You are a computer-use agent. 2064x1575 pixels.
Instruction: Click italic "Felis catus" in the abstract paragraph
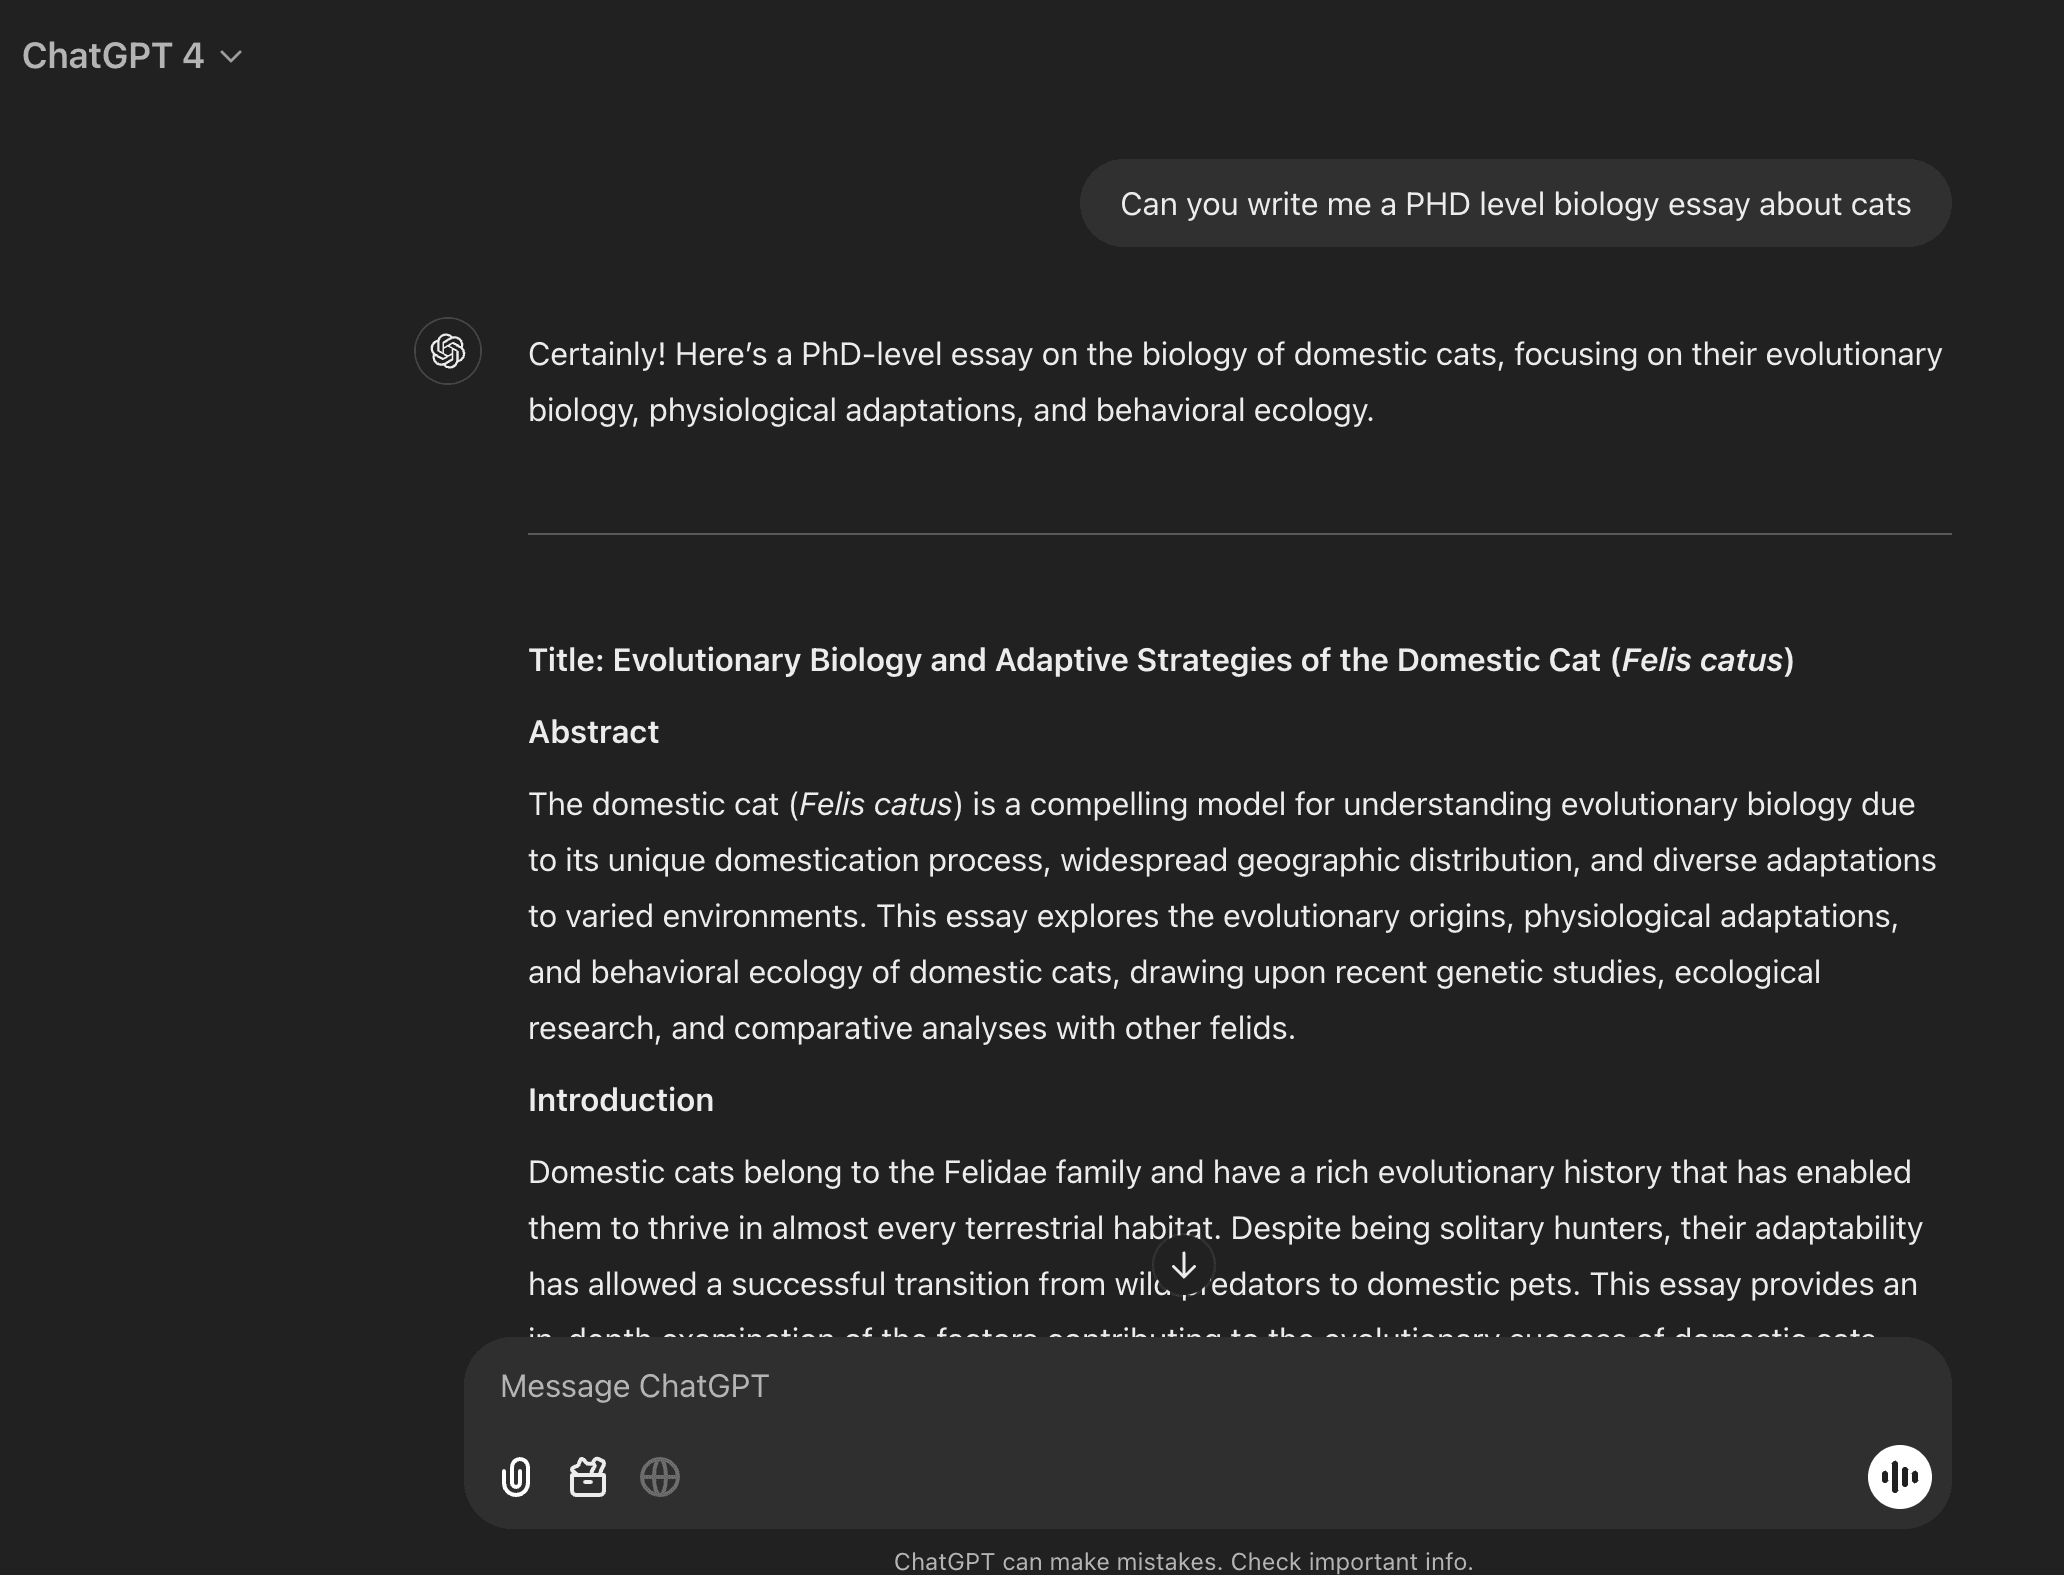tap(875, 804)
